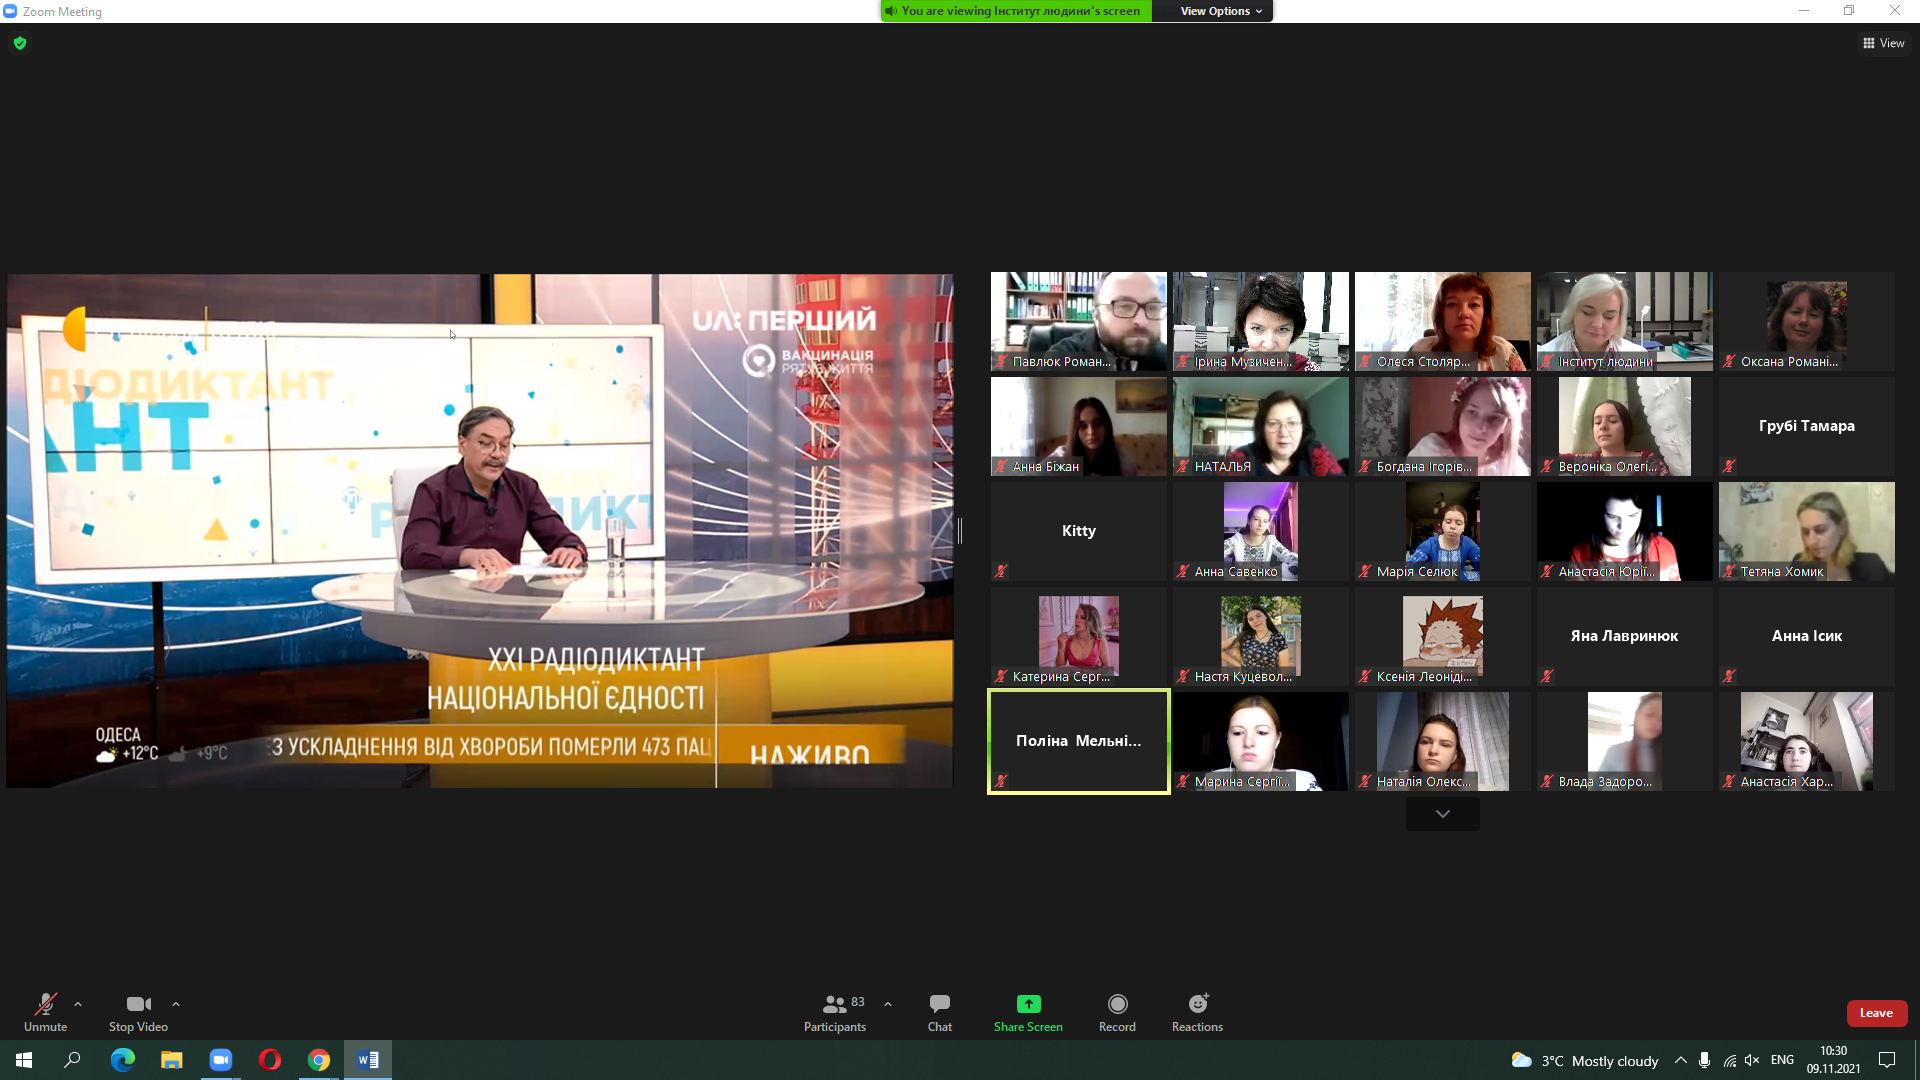Expand video options arrow beside Stop Video

(176, 1004)
